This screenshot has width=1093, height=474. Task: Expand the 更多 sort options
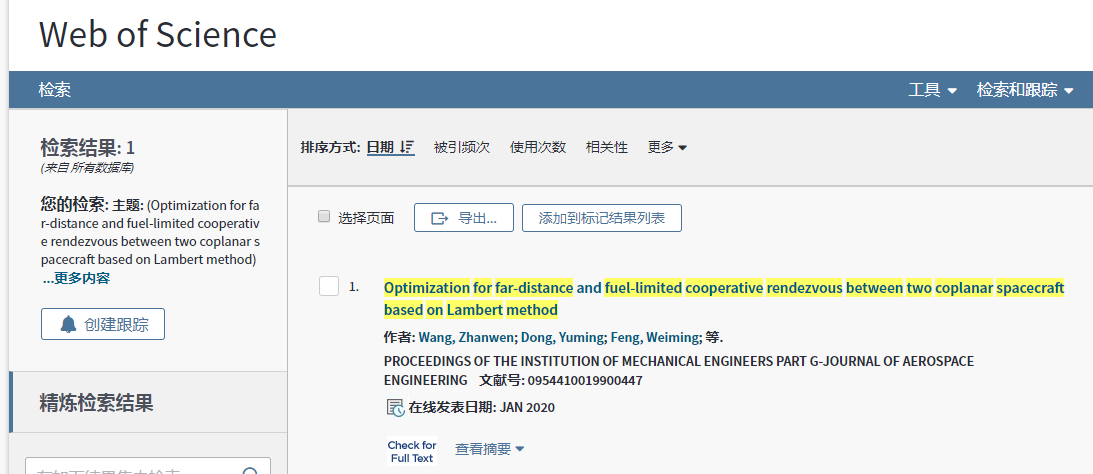pyautogui.click(x=667, y=147)
